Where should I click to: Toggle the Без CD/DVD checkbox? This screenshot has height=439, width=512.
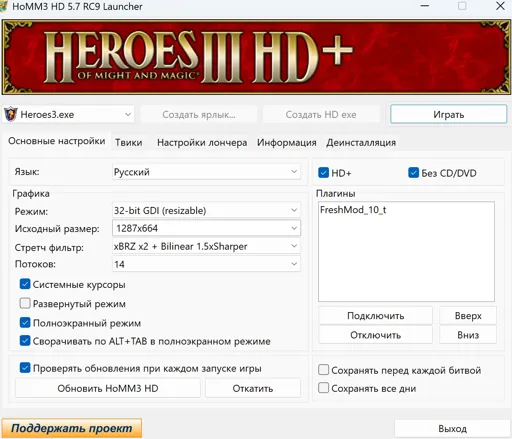[x=413, y=173]
